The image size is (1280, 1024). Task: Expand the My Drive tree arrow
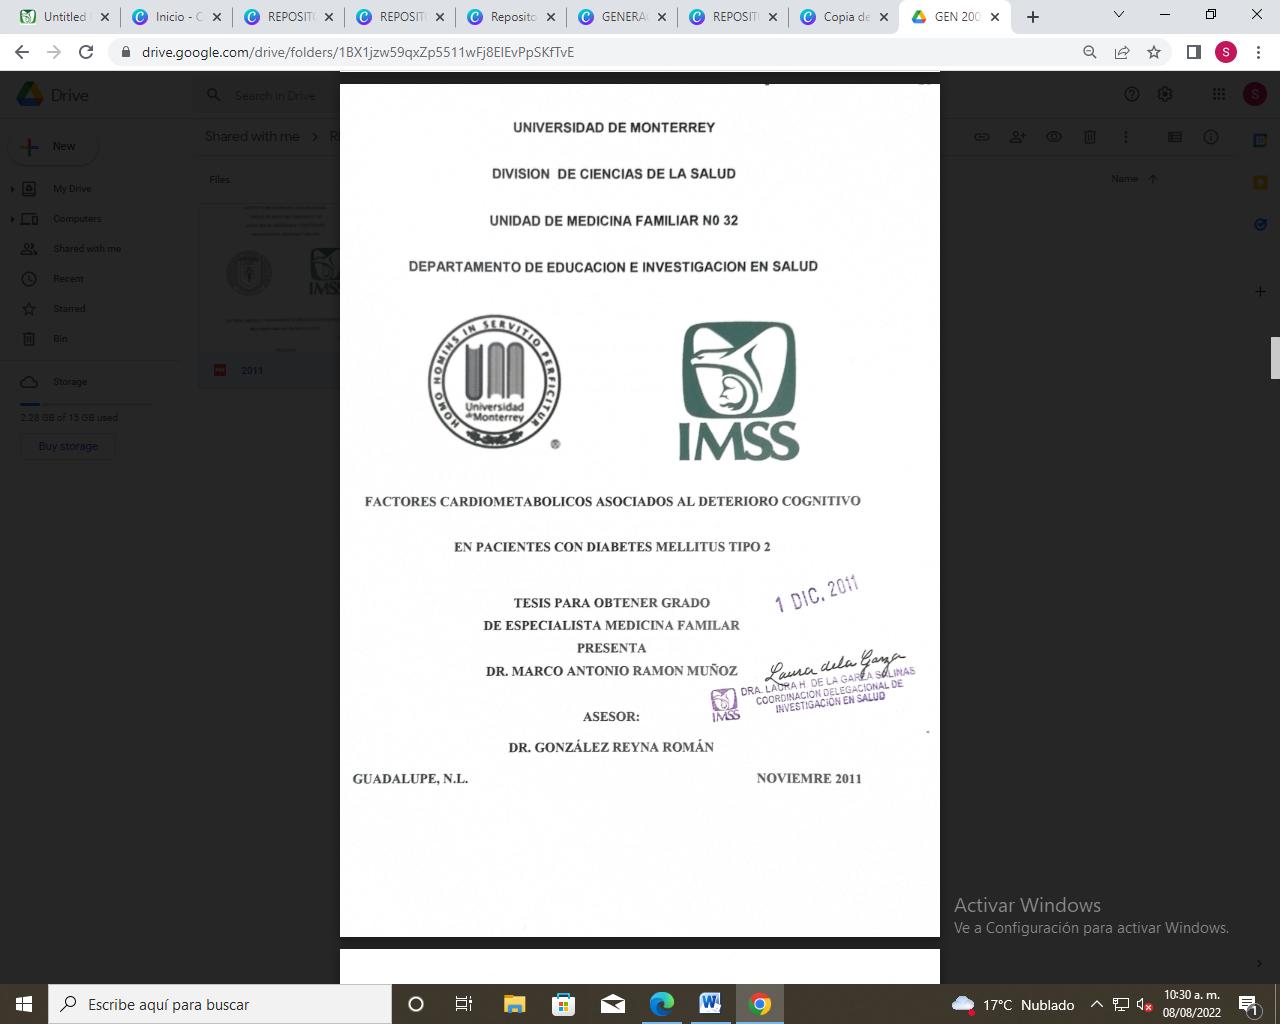[x=12, y=189]
